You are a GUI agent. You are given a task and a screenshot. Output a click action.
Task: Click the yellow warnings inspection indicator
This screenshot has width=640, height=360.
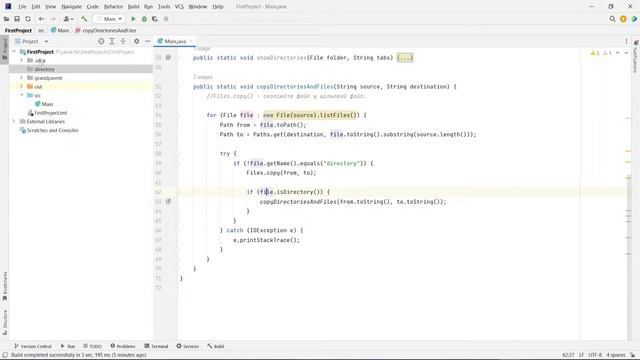[x=594, y=53]
